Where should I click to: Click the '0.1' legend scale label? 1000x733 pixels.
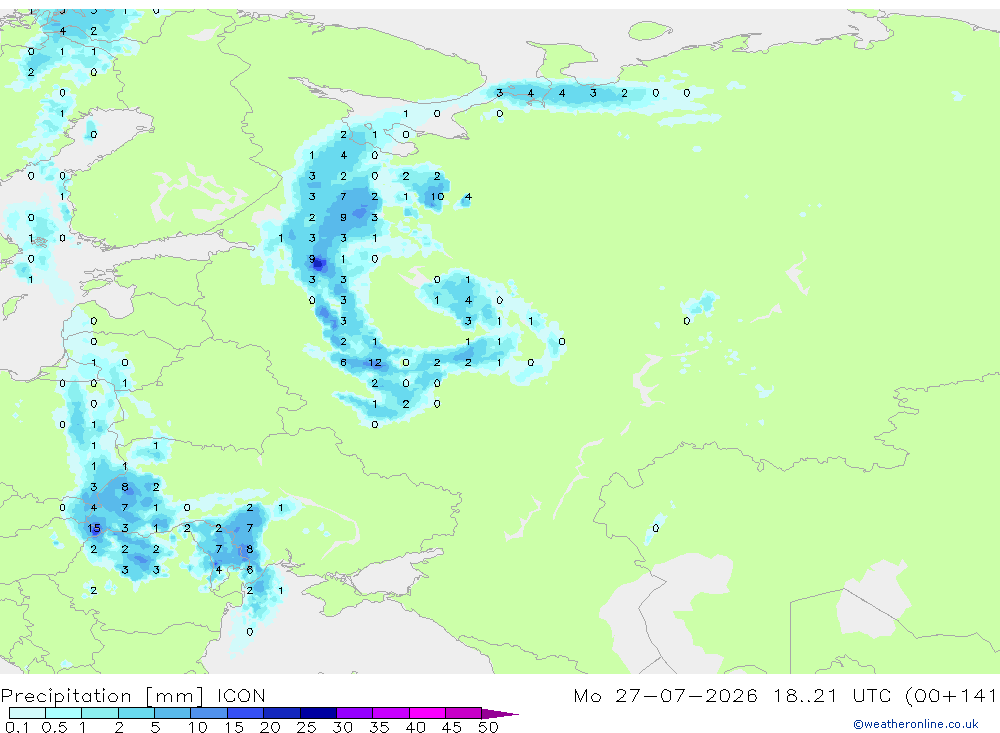[17, 727]
